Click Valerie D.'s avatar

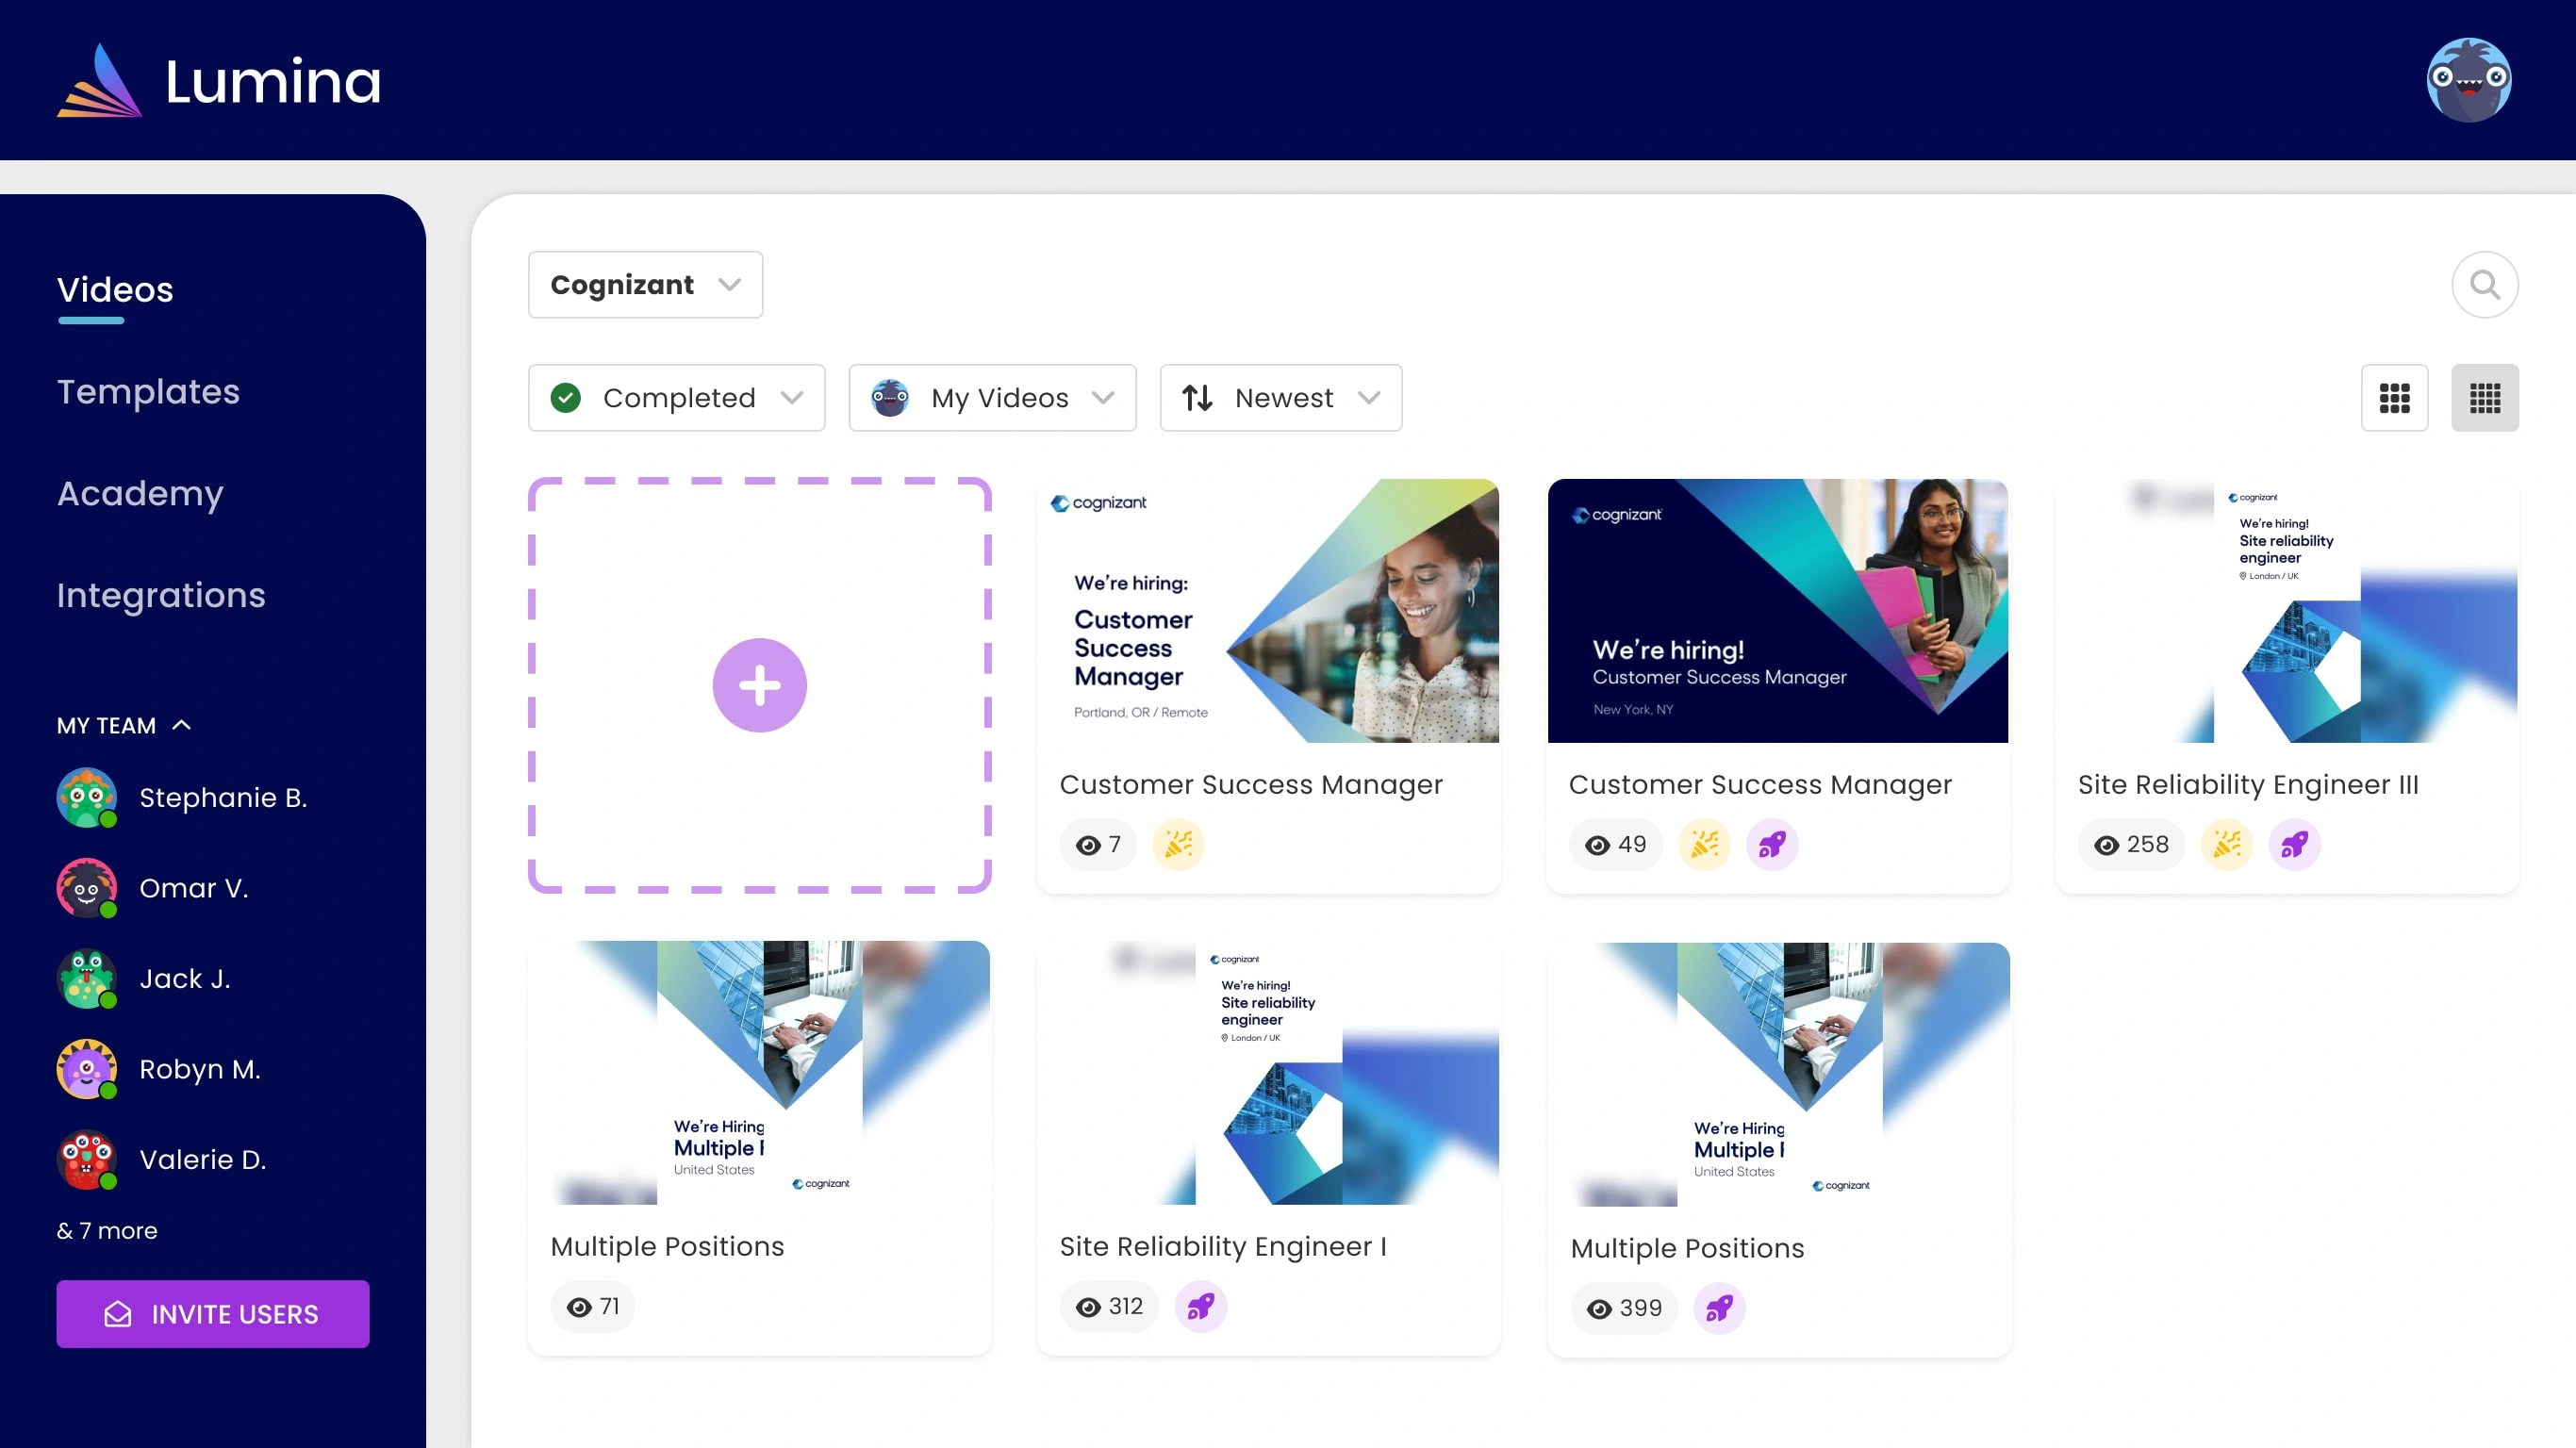coord(87,1160)
